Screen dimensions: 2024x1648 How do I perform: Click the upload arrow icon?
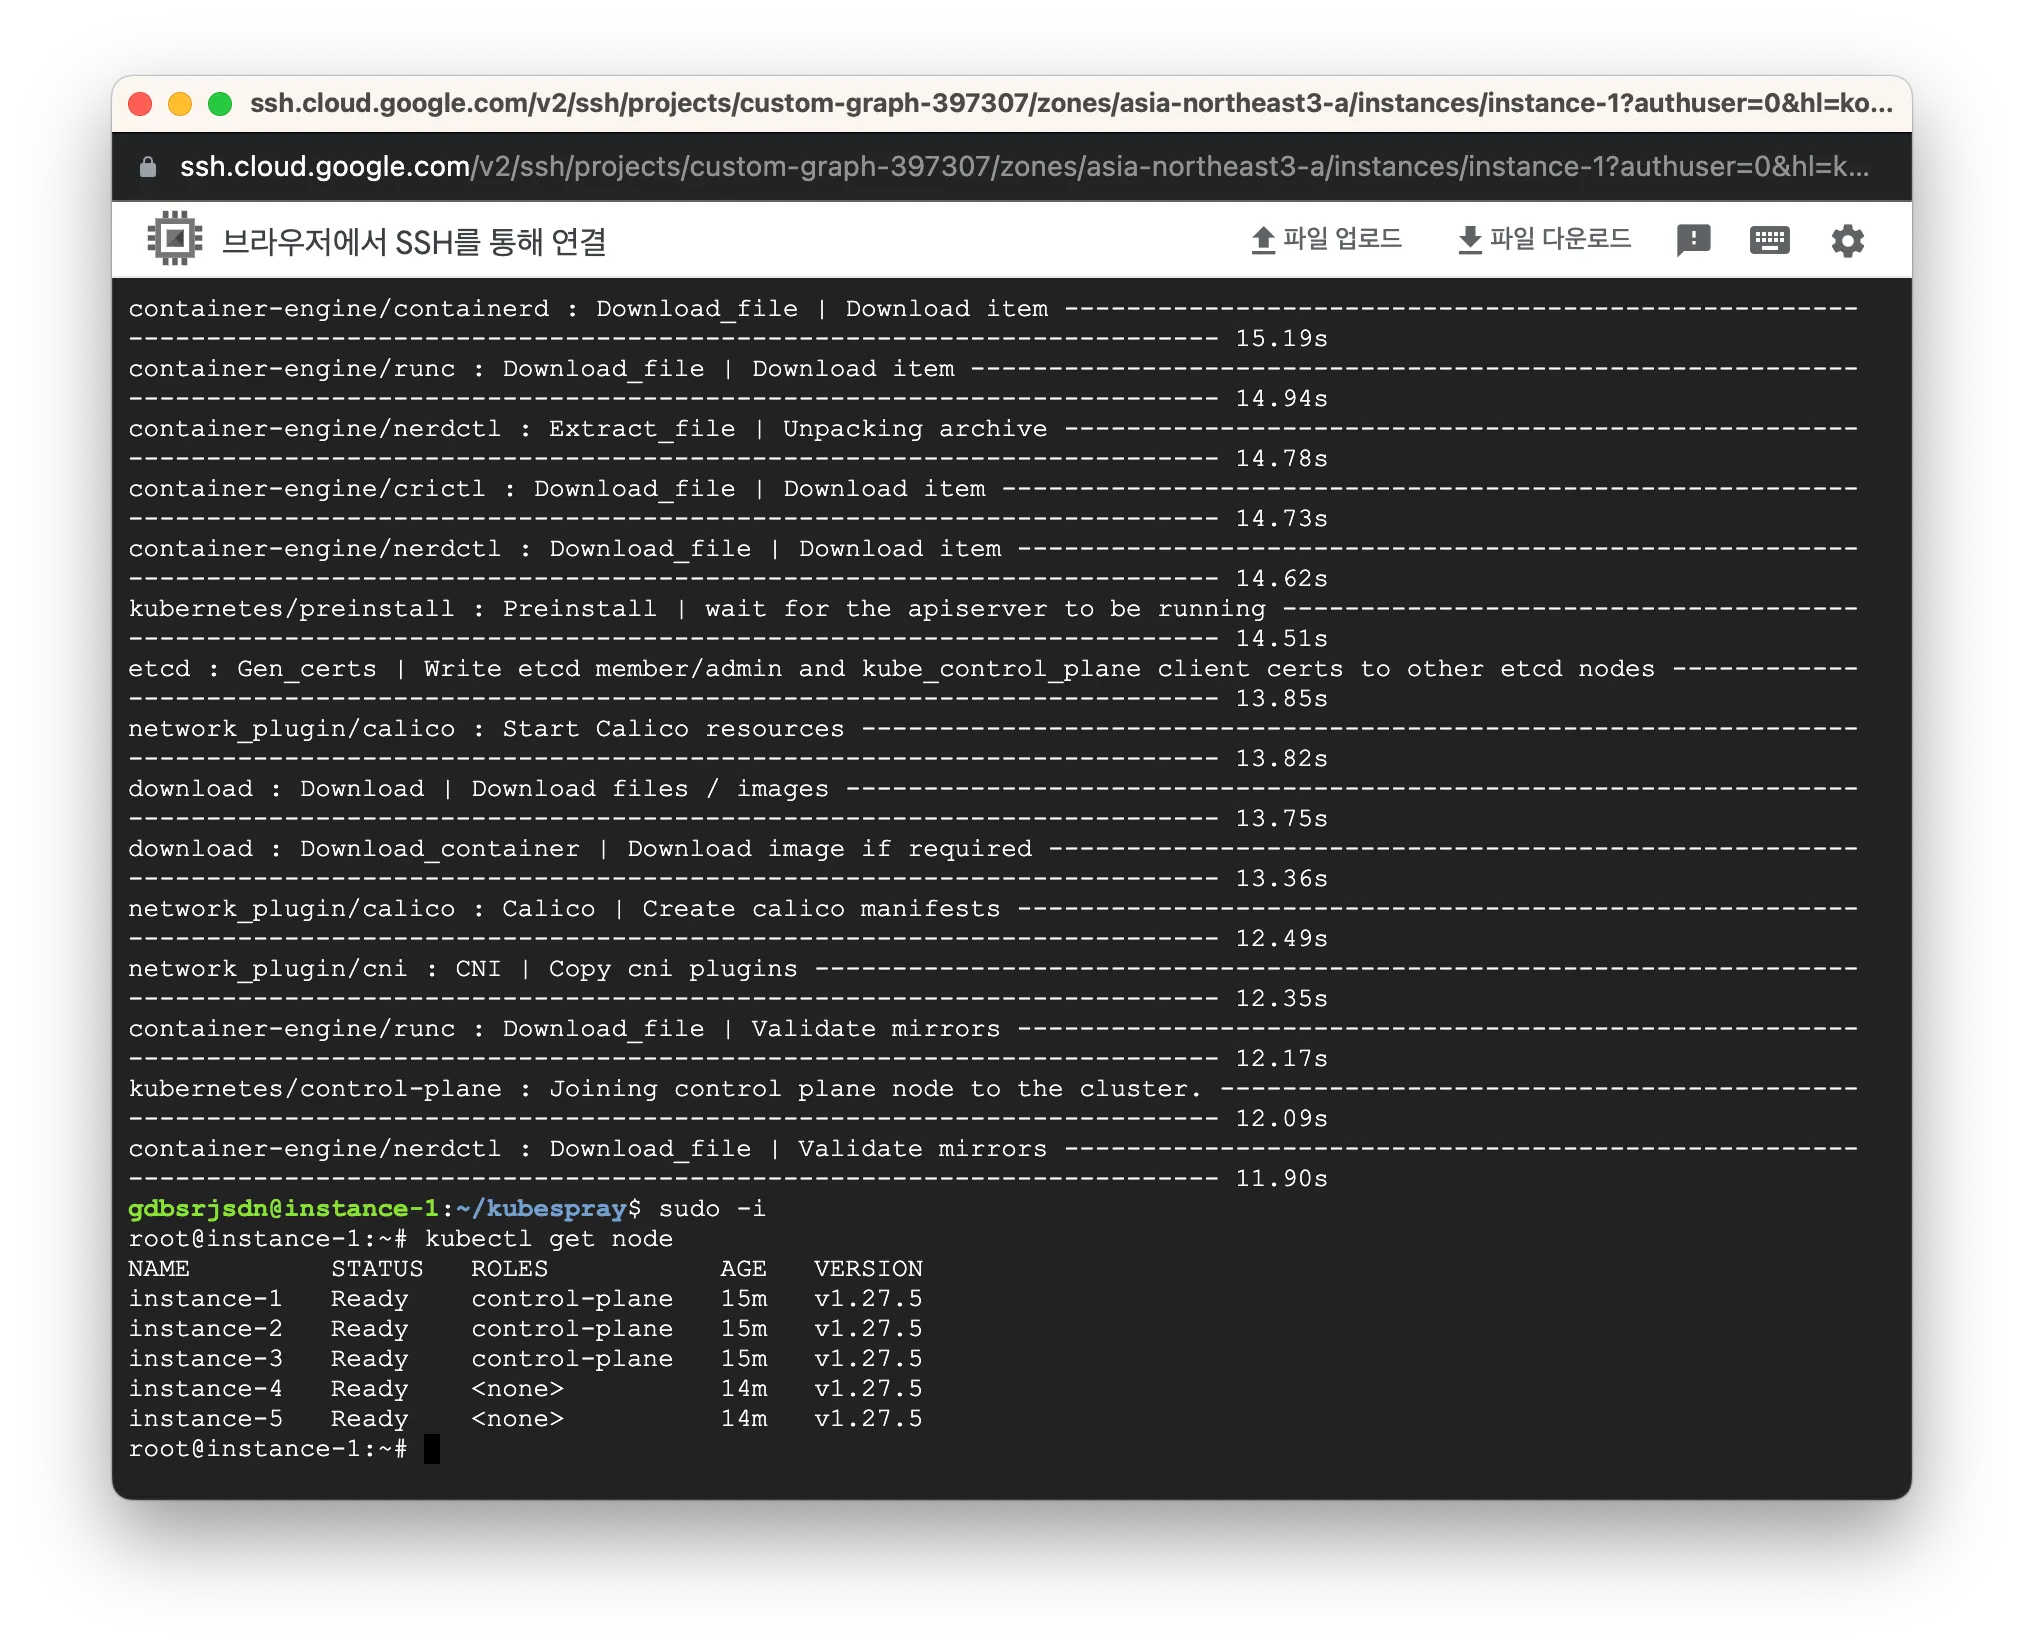pyautogui.click(x=1263, y=240)
